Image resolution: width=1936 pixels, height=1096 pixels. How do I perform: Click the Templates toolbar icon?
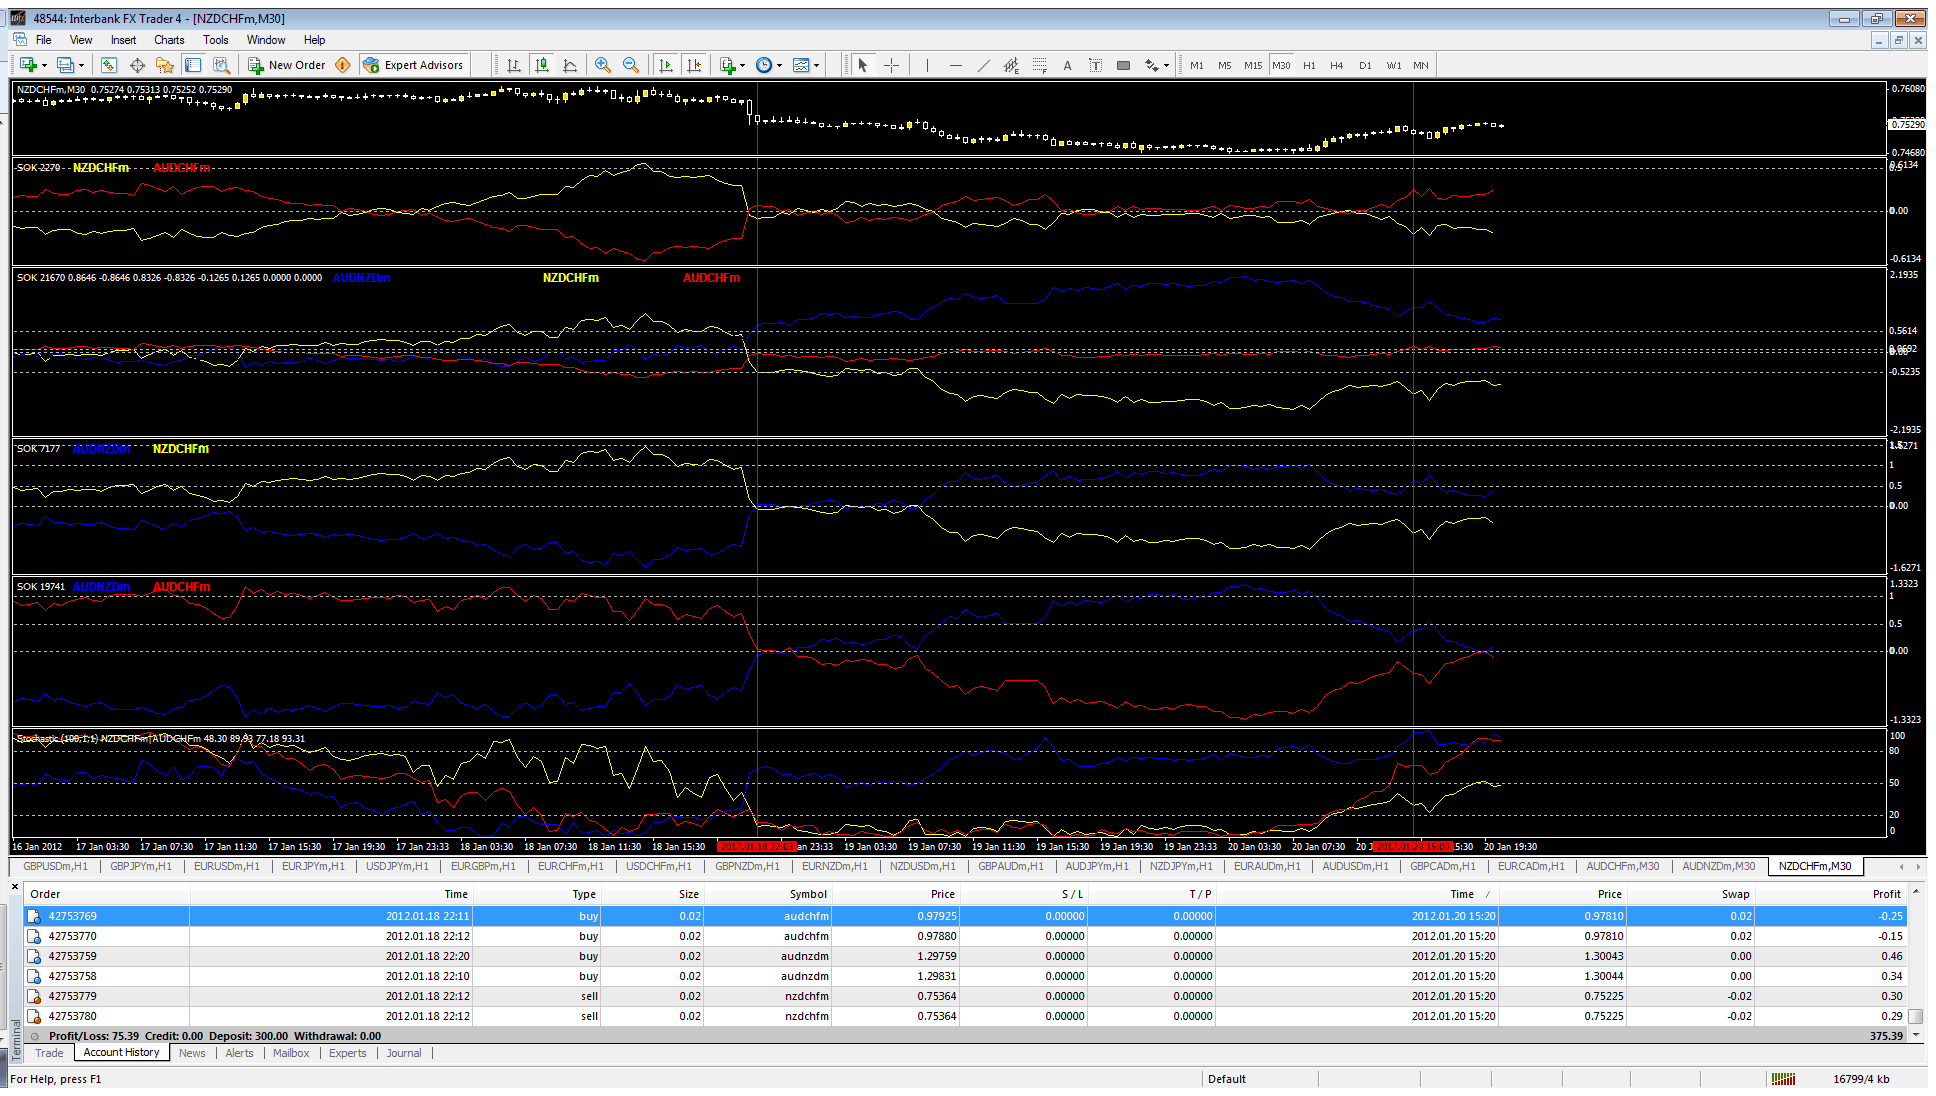[x=801, y=65]
